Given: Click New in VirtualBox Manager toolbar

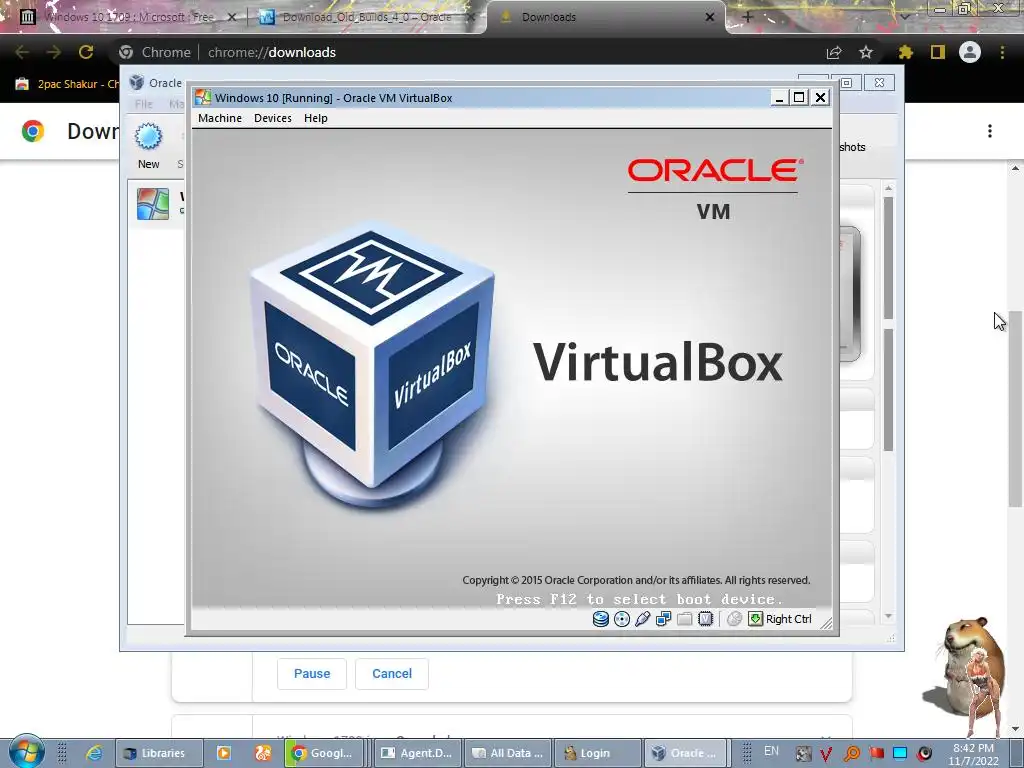Looking at the screenshot, I should pyautogui.click(x=148, y=146).
